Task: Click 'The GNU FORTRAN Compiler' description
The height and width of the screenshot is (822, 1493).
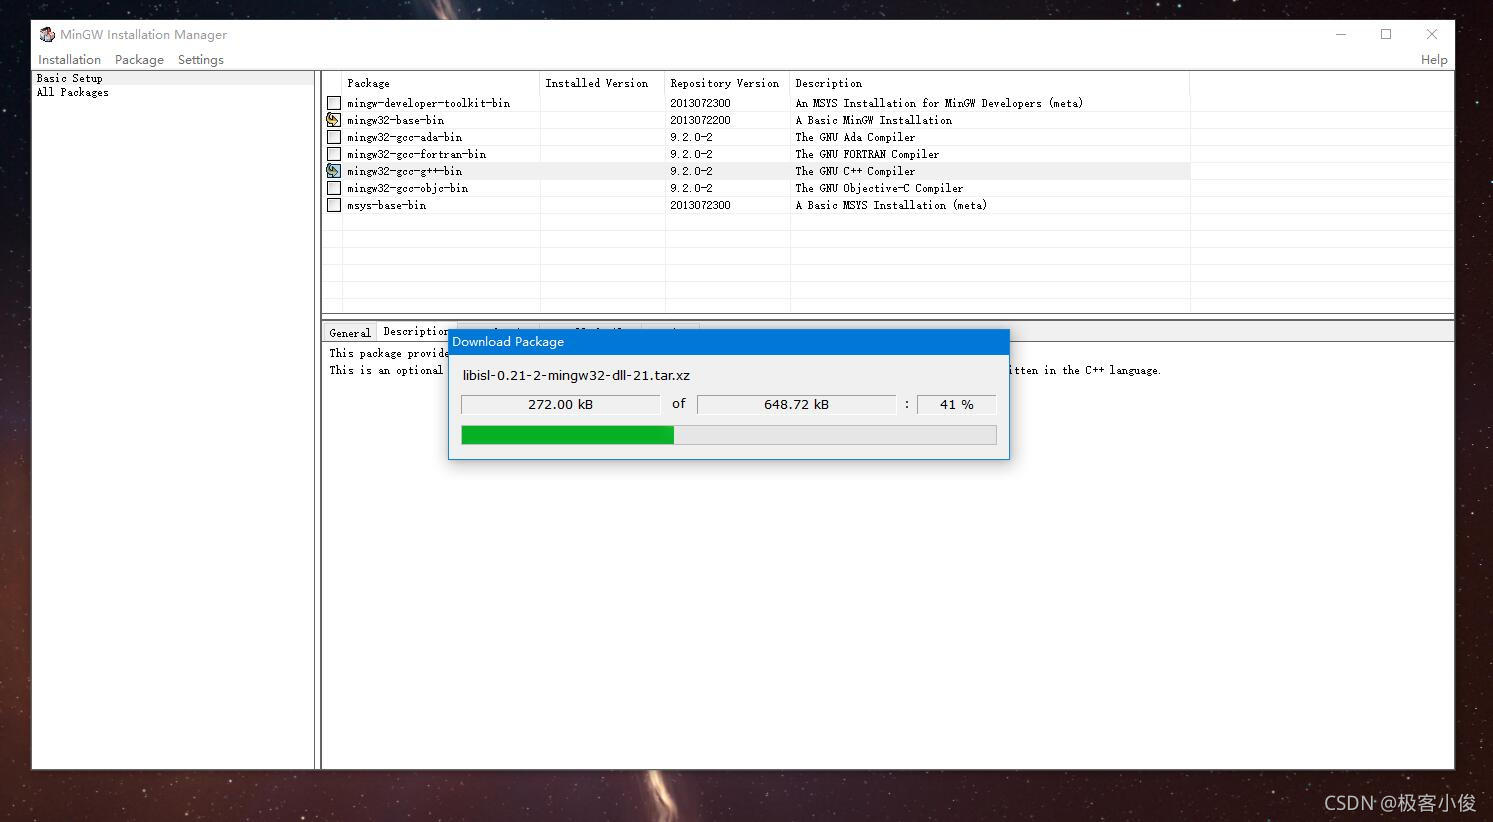Action: (867, 154)
